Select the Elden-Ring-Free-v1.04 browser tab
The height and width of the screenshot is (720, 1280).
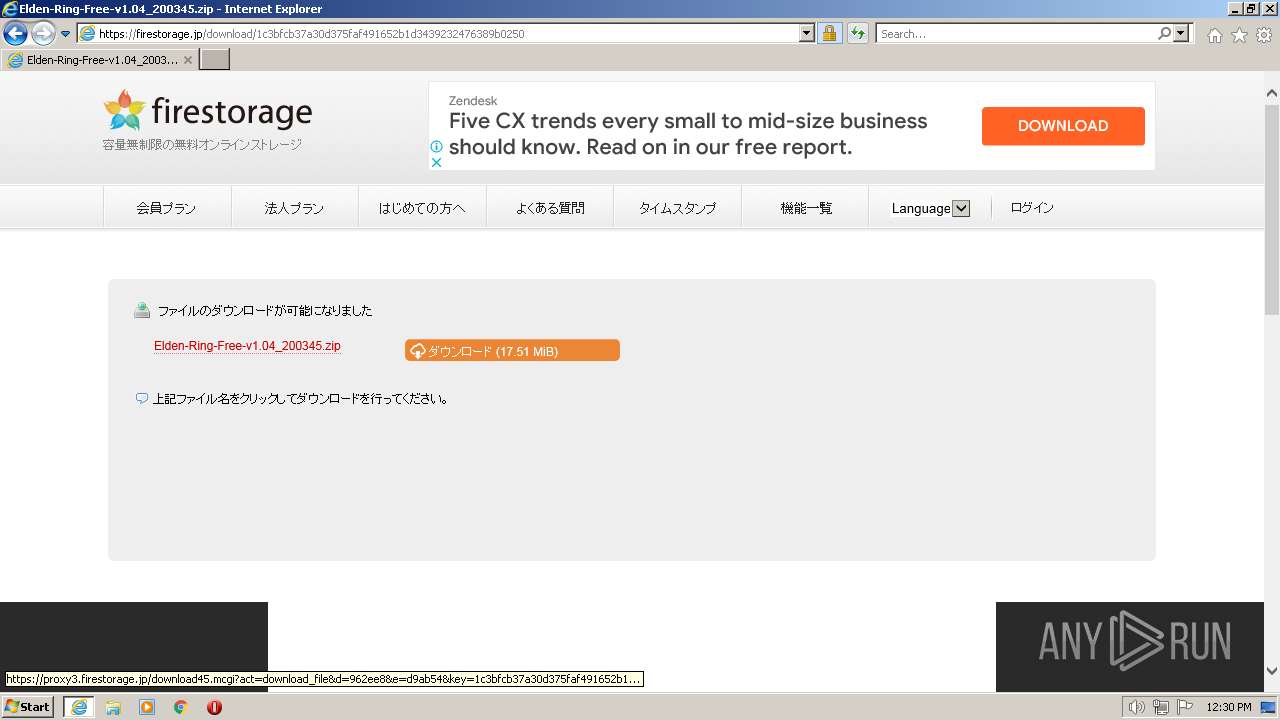pos(100,60)
